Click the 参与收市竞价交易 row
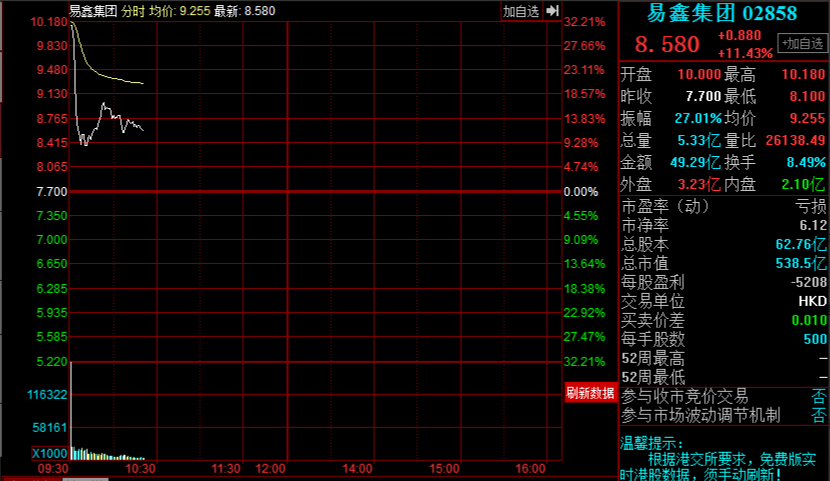 click(x=724, y=396)
